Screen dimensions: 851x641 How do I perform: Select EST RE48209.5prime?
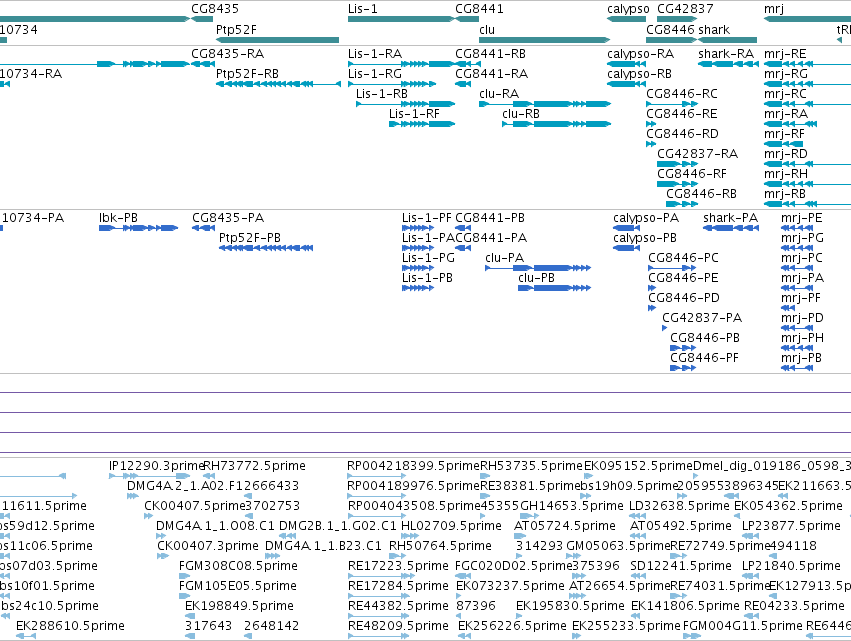point(398,627)
